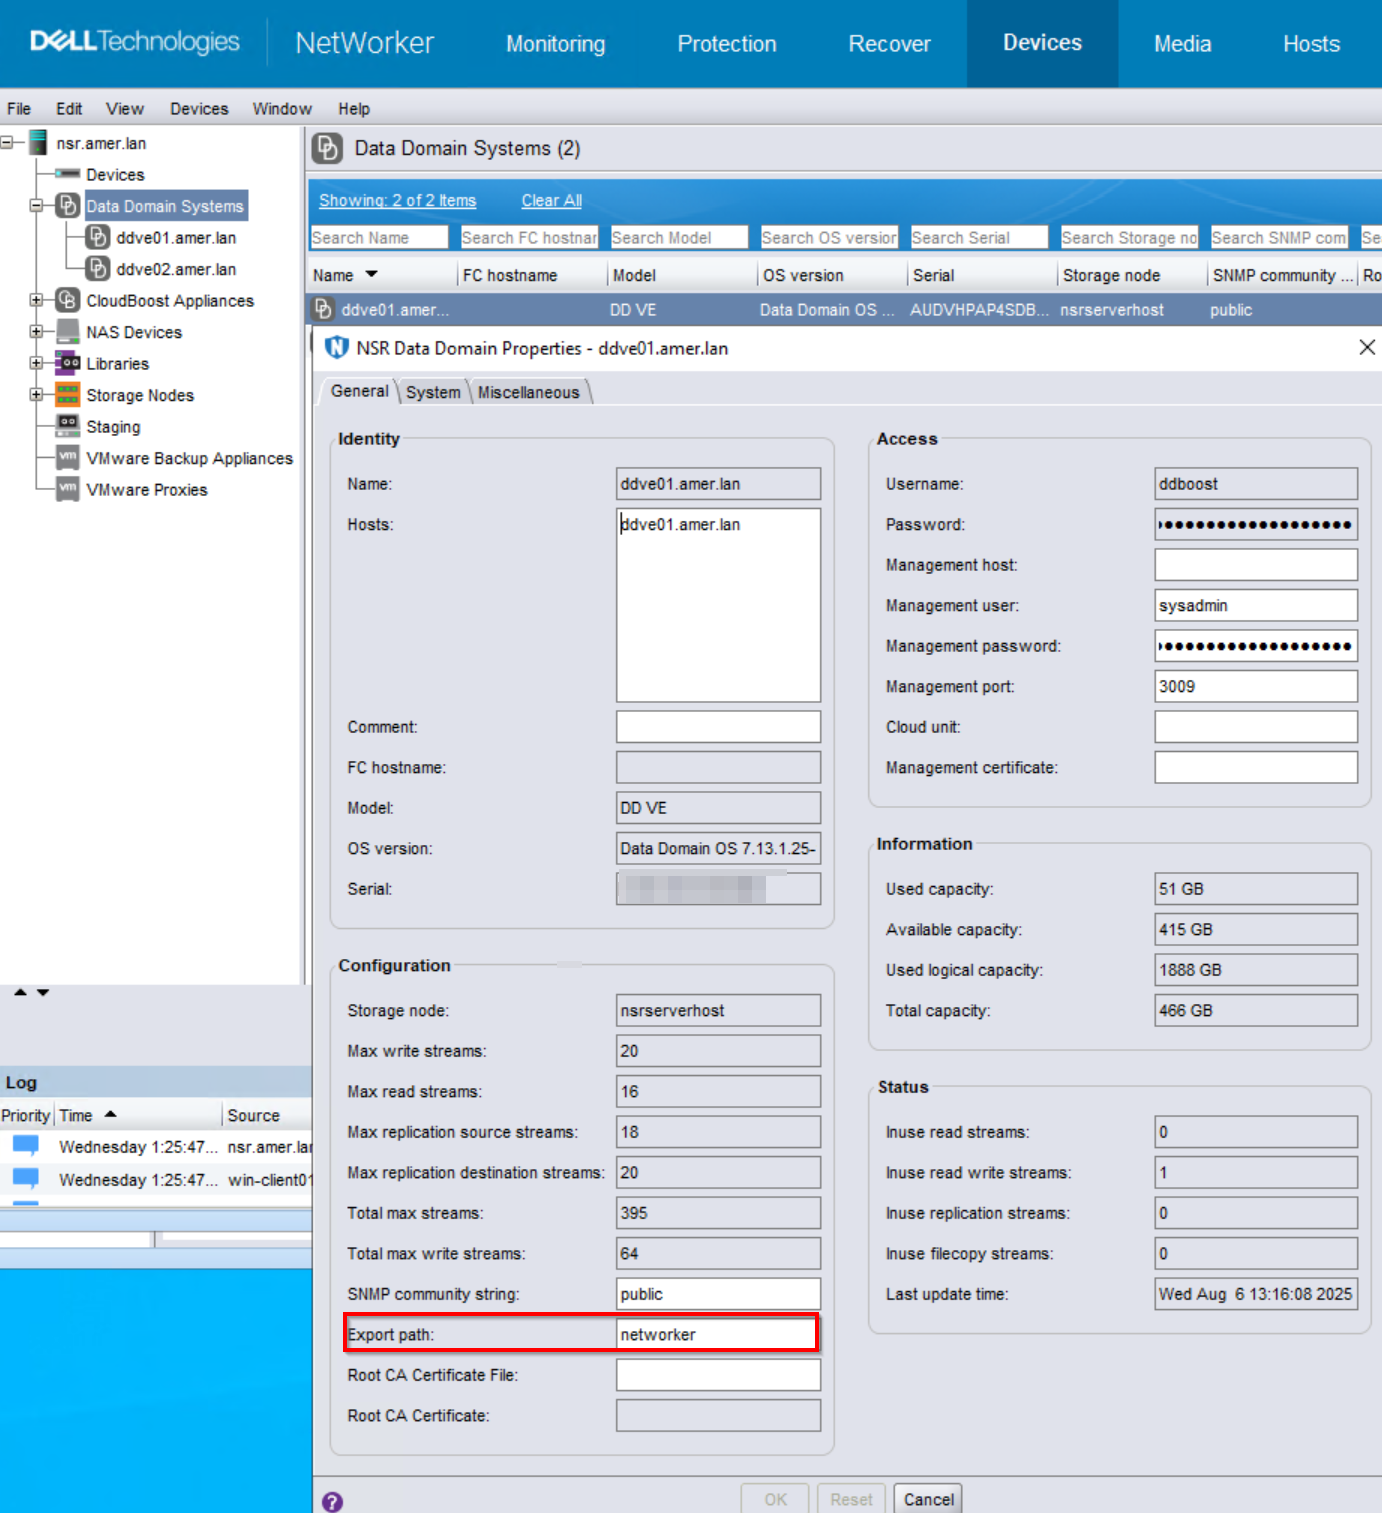1382x1513 pixels.
Task: Click inside the Search Model field
Action: (x=678, y=237)
